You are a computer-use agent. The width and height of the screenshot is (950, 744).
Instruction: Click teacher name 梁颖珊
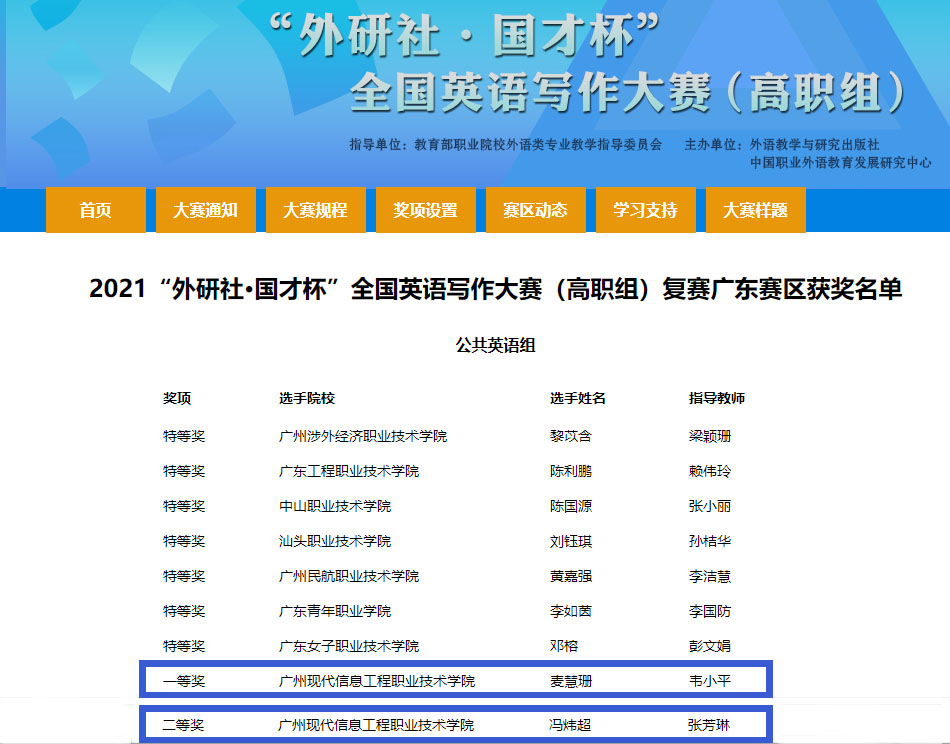tap(709, 436)
